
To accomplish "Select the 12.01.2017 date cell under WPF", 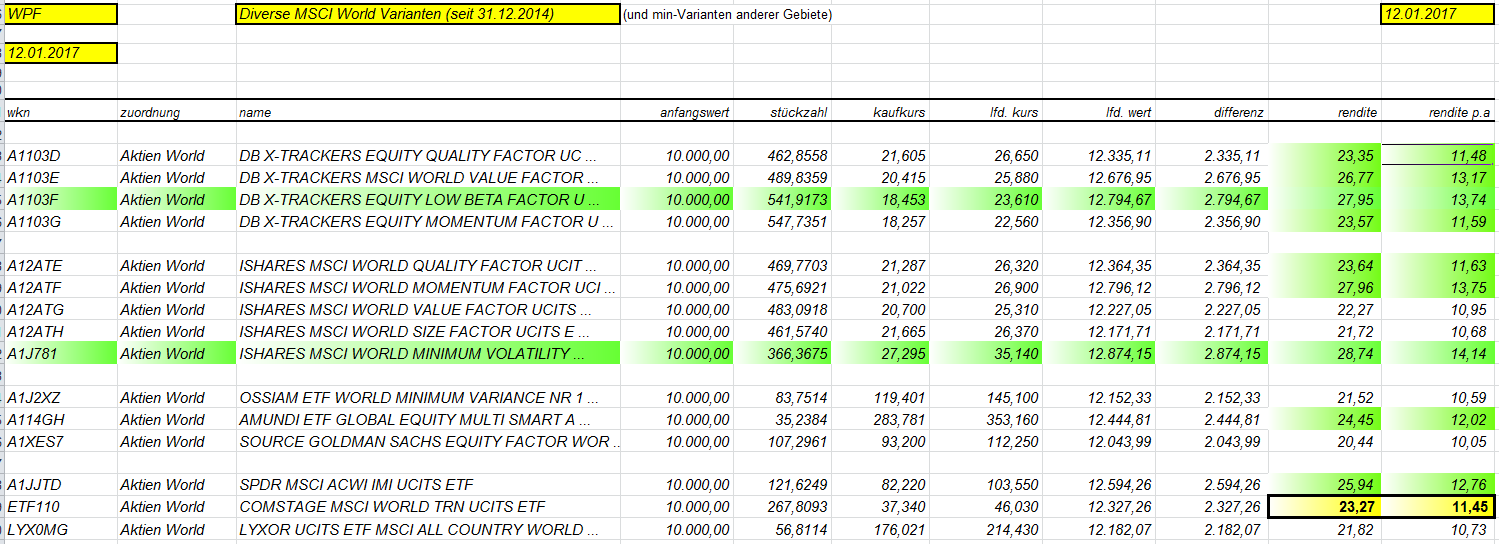I will [60, 53].
